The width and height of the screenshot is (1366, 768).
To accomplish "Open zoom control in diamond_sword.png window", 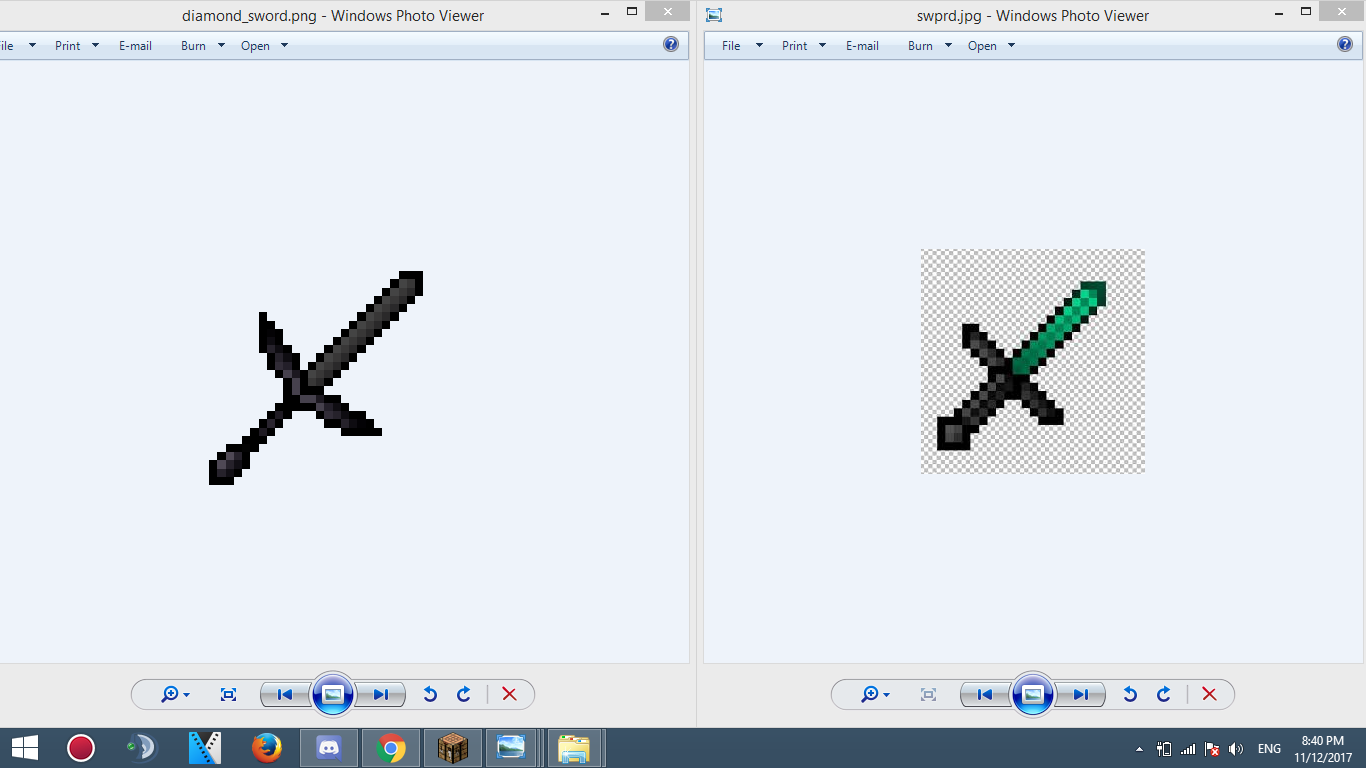I will [175, 694].
